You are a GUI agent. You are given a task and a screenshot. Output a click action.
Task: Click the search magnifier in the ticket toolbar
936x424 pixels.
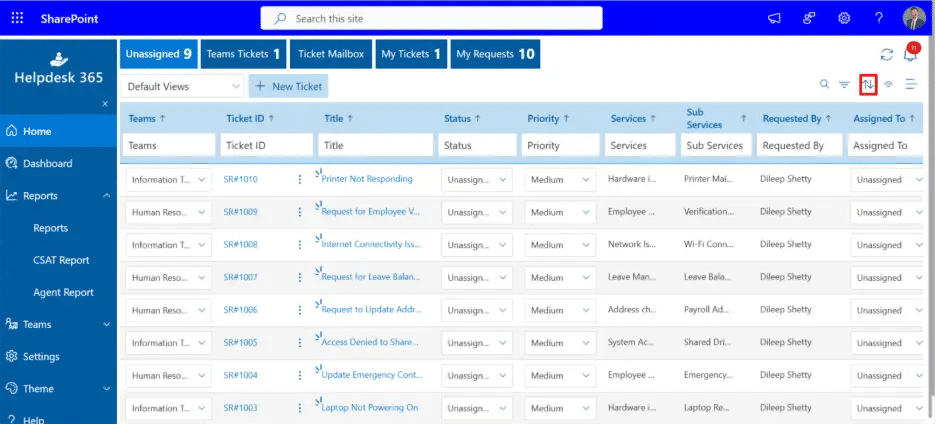click(824, 84)
